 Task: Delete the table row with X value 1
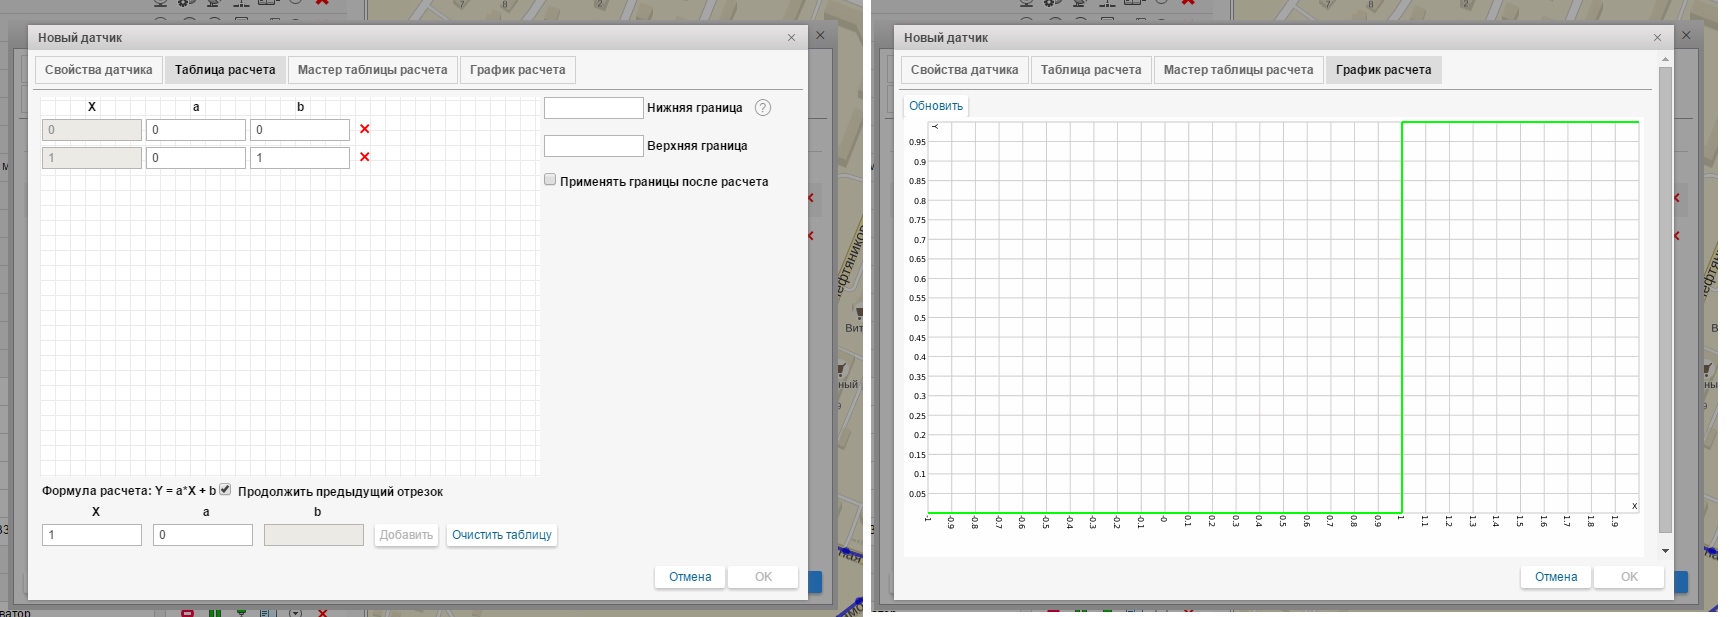click(364, 157)
